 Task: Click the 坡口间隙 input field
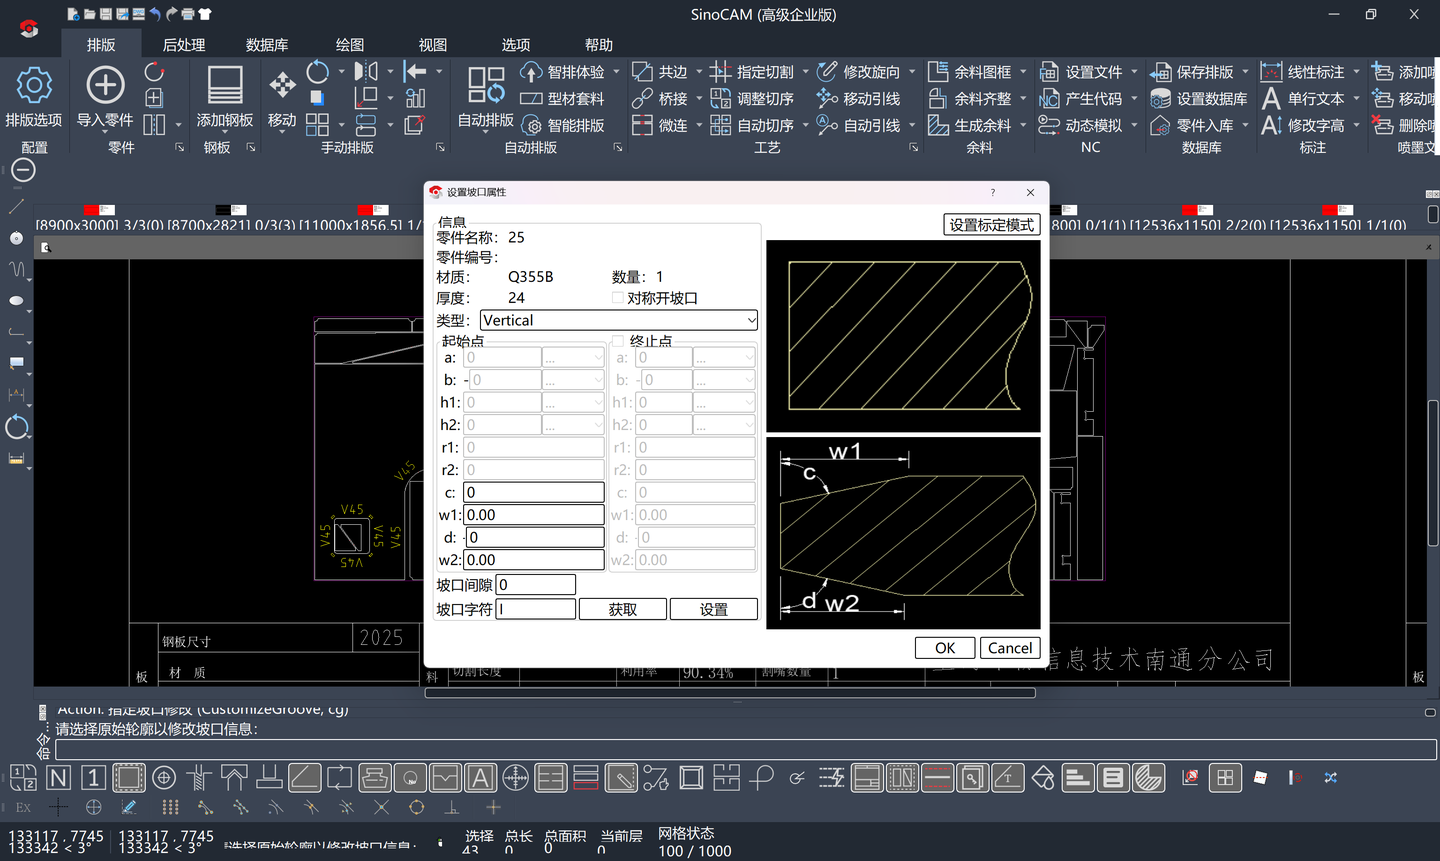(x=535, y=585)
